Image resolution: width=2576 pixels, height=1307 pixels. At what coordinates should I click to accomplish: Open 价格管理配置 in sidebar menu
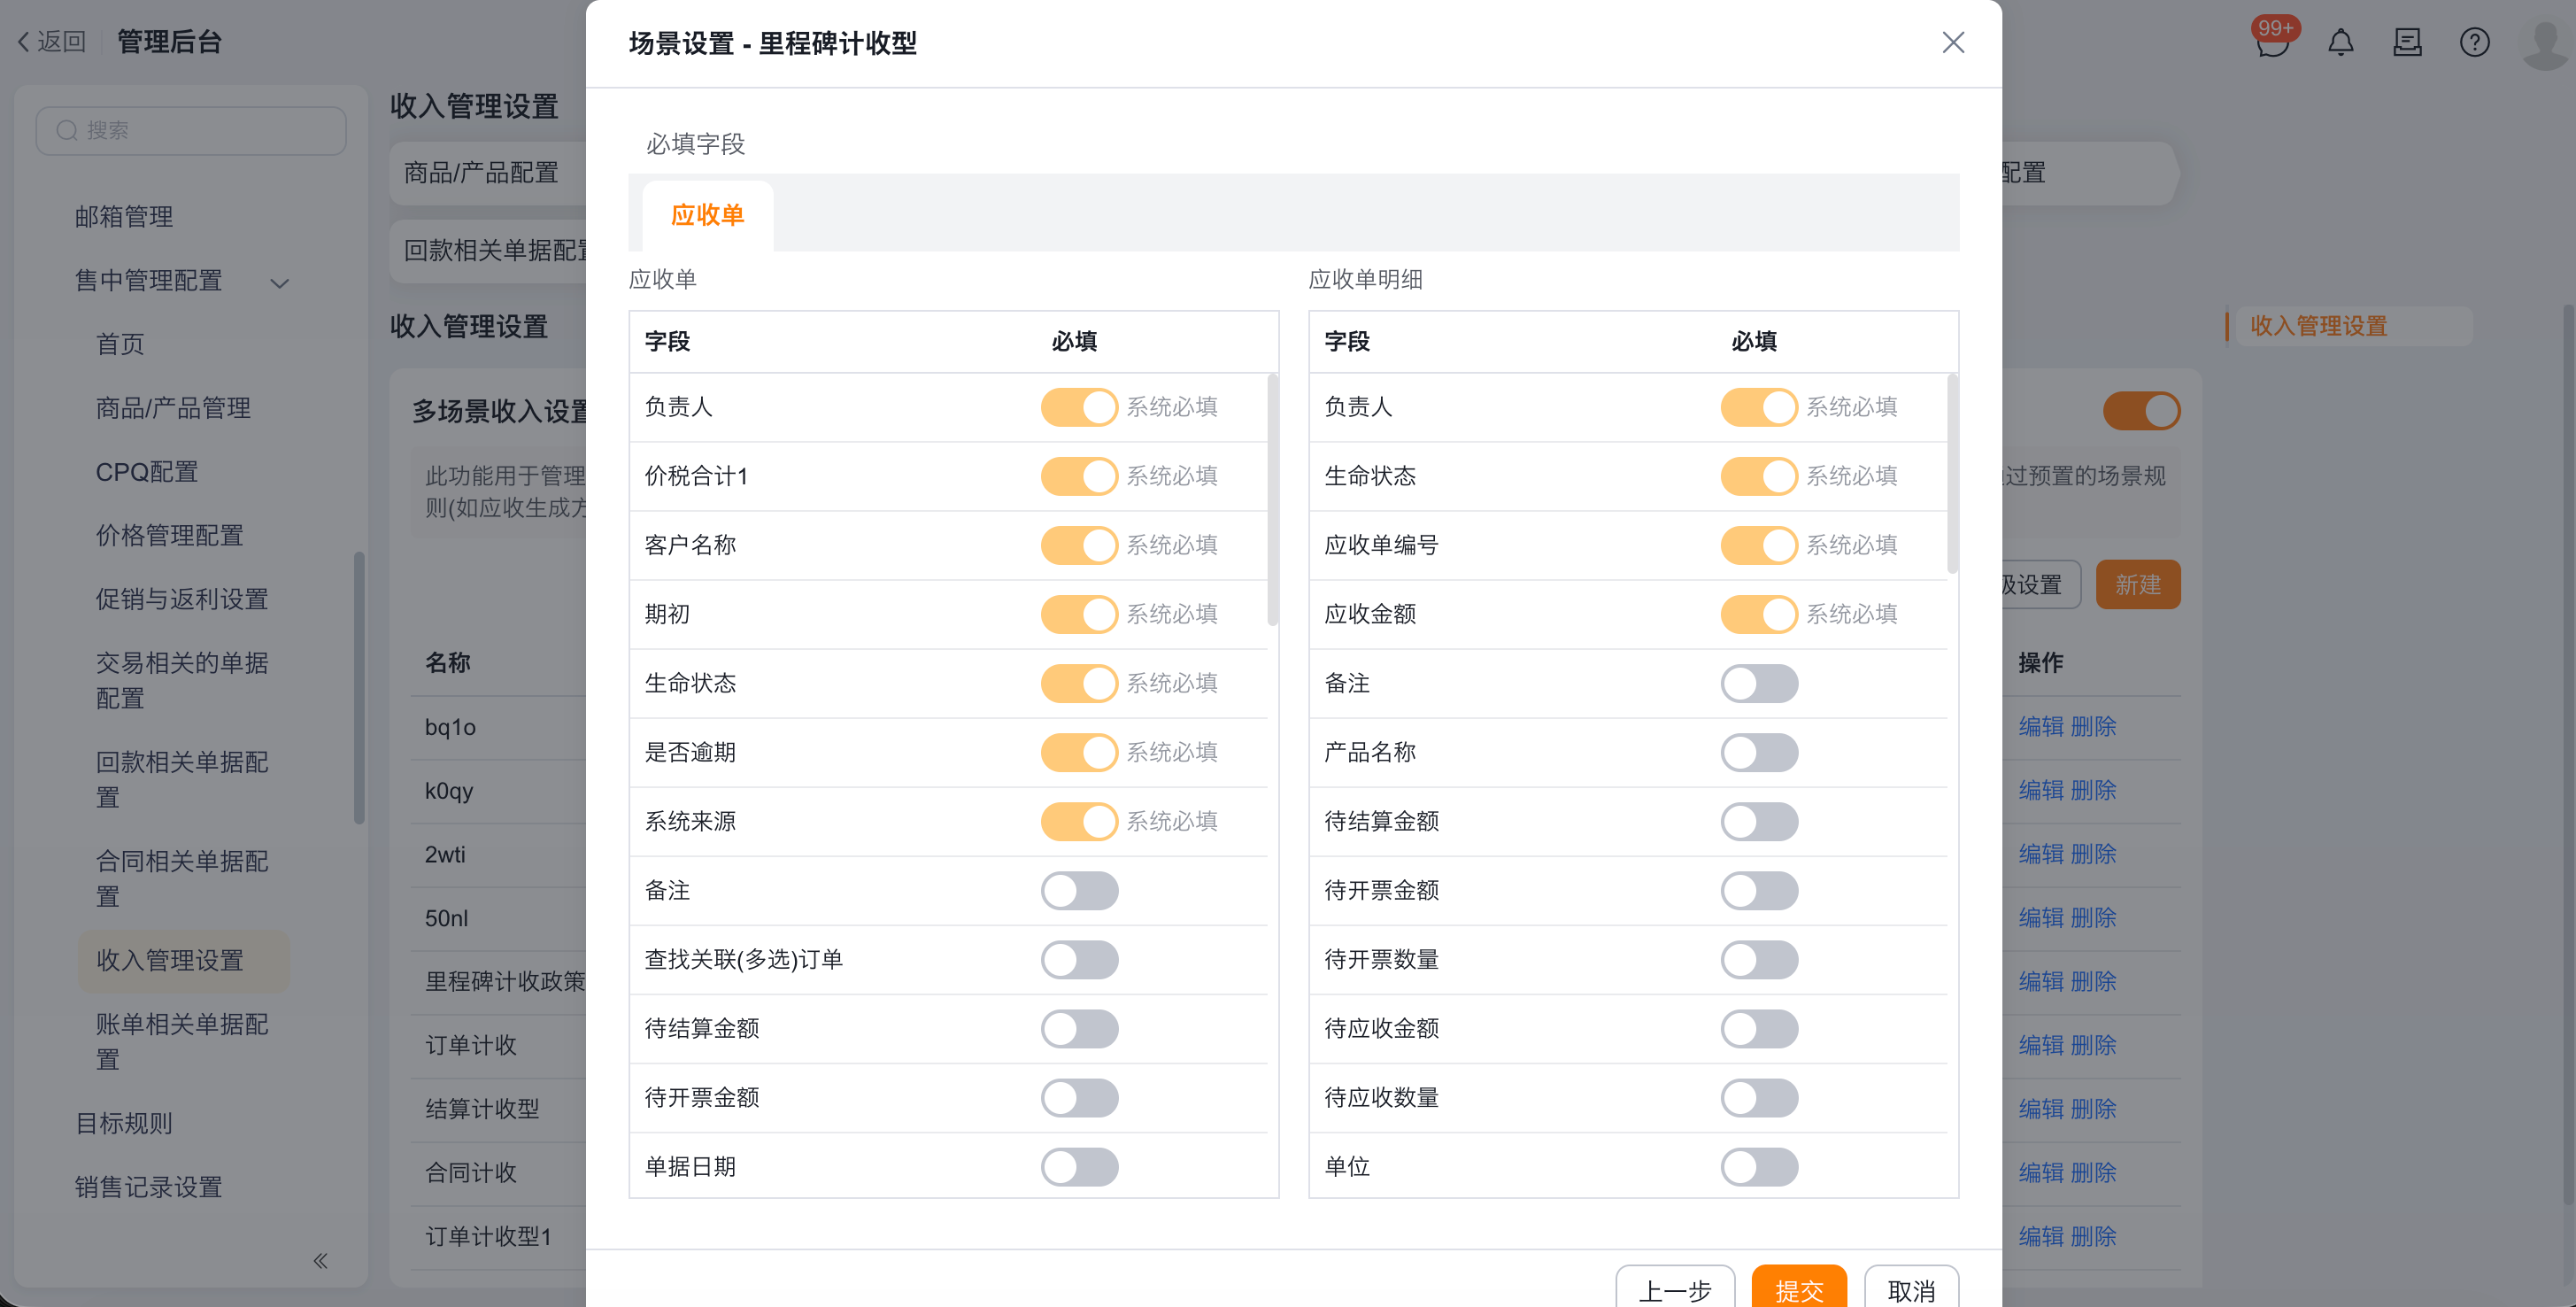(170, 535)
